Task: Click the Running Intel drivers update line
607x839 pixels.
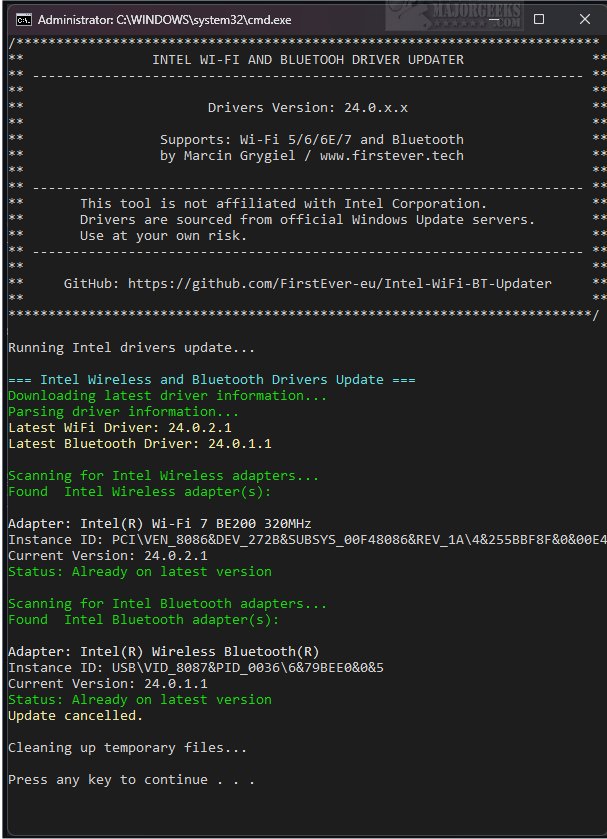Action: point(131,348)
